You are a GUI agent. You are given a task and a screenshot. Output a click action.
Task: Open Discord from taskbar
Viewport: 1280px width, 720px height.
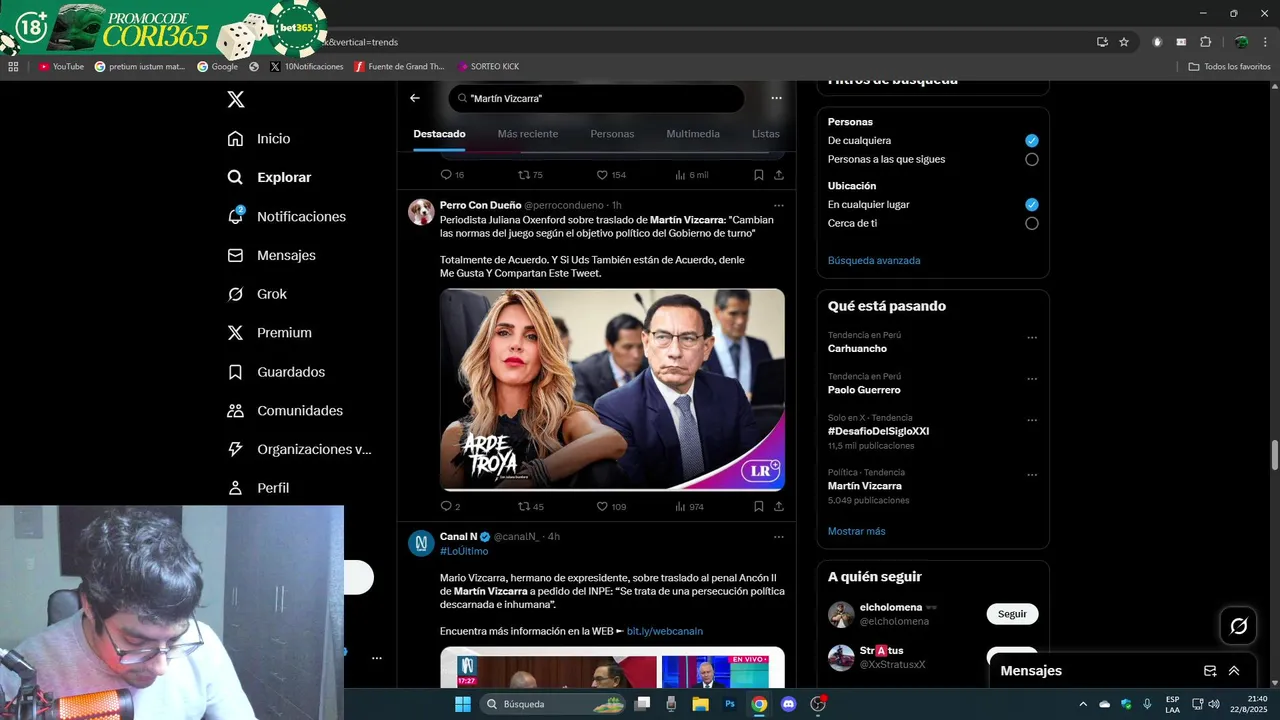[x=788, y=704]
